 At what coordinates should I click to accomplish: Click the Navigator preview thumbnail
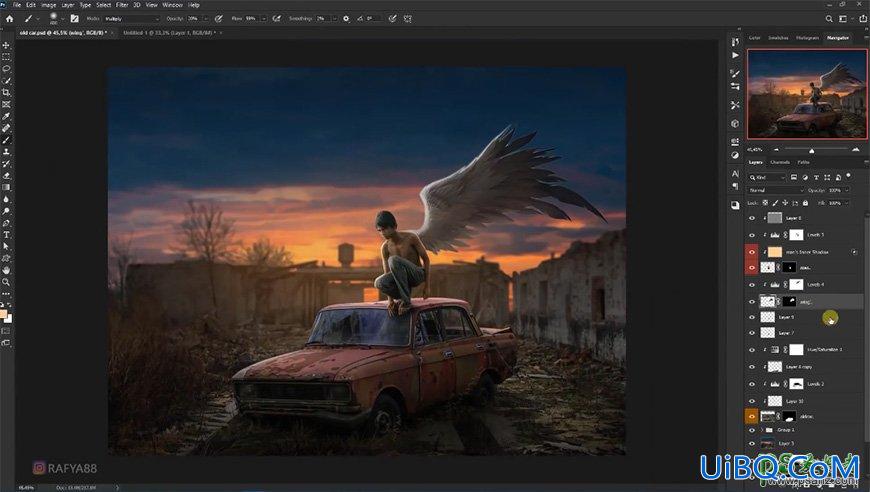click(807, 94)
